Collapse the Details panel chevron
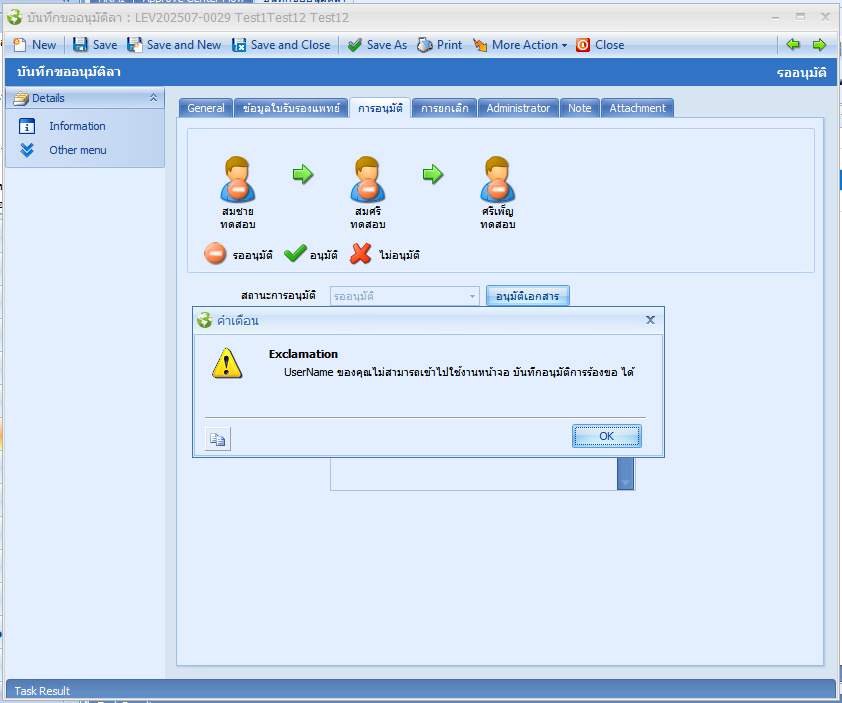 (x=153, y=98)
